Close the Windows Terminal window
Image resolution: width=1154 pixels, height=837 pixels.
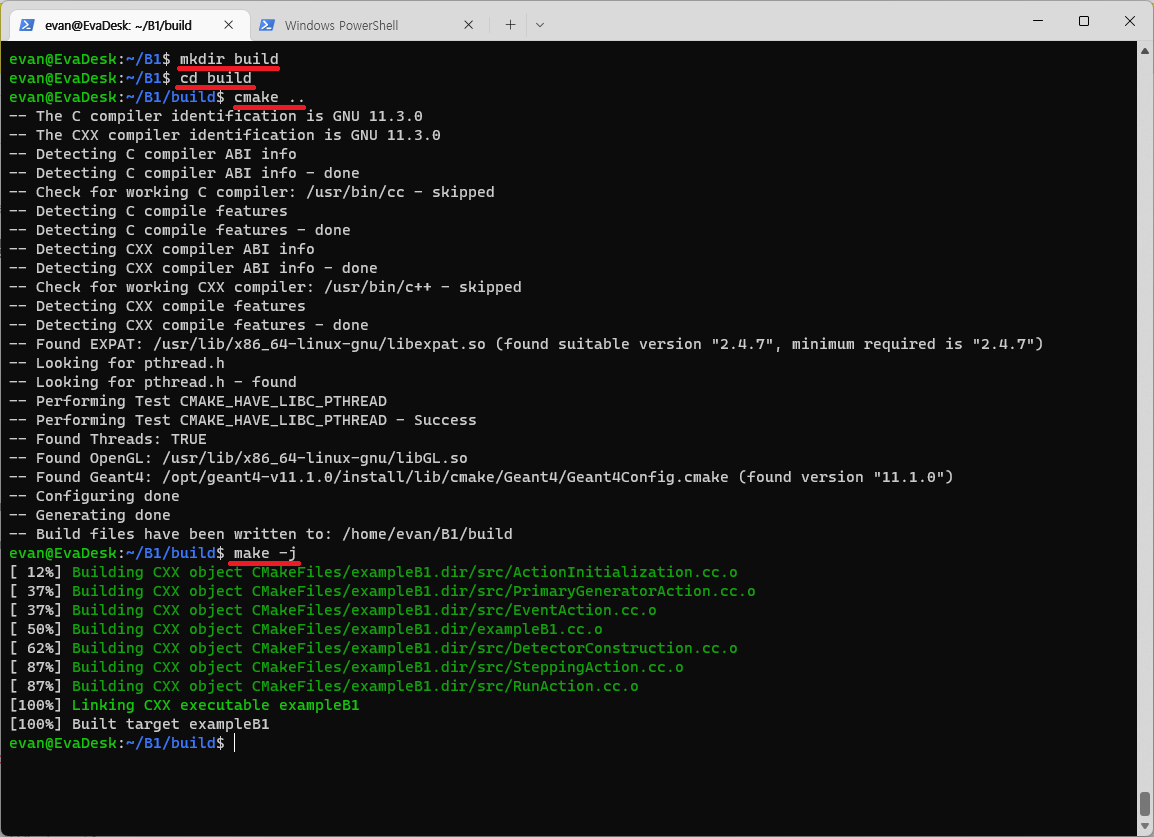coord(1130,21)
